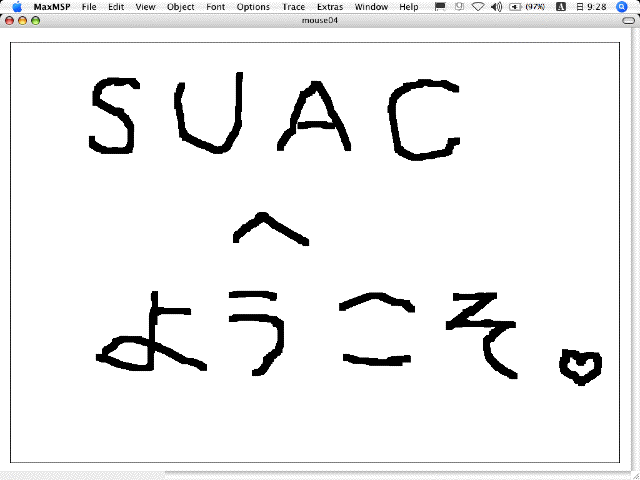The image size is (640, 480).
Task: Click the toolbar toggle pill button
Action: click(629, 20)
